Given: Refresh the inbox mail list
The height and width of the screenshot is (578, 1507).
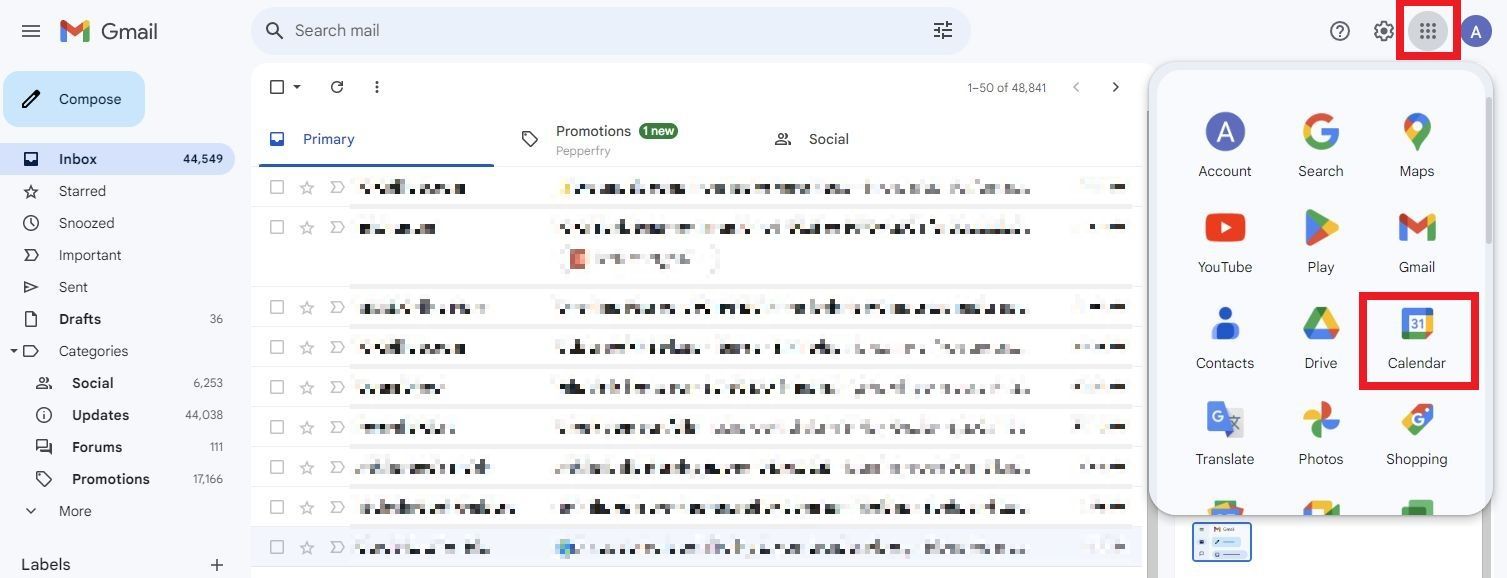Looking at the screenshot, I should 337,87.
